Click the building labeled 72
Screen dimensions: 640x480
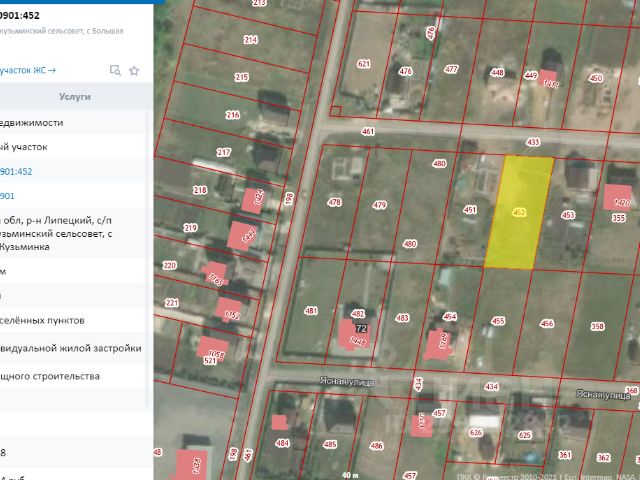[360, 328]
